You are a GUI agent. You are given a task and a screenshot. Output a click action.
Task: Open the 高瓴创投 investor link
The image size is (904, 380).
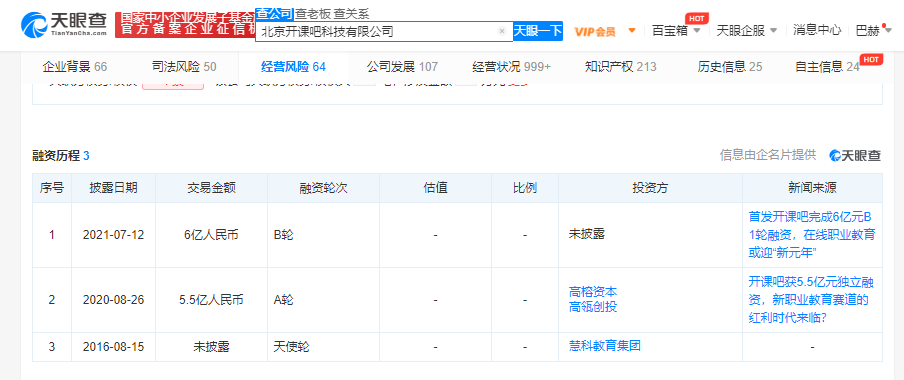[593, 307]
